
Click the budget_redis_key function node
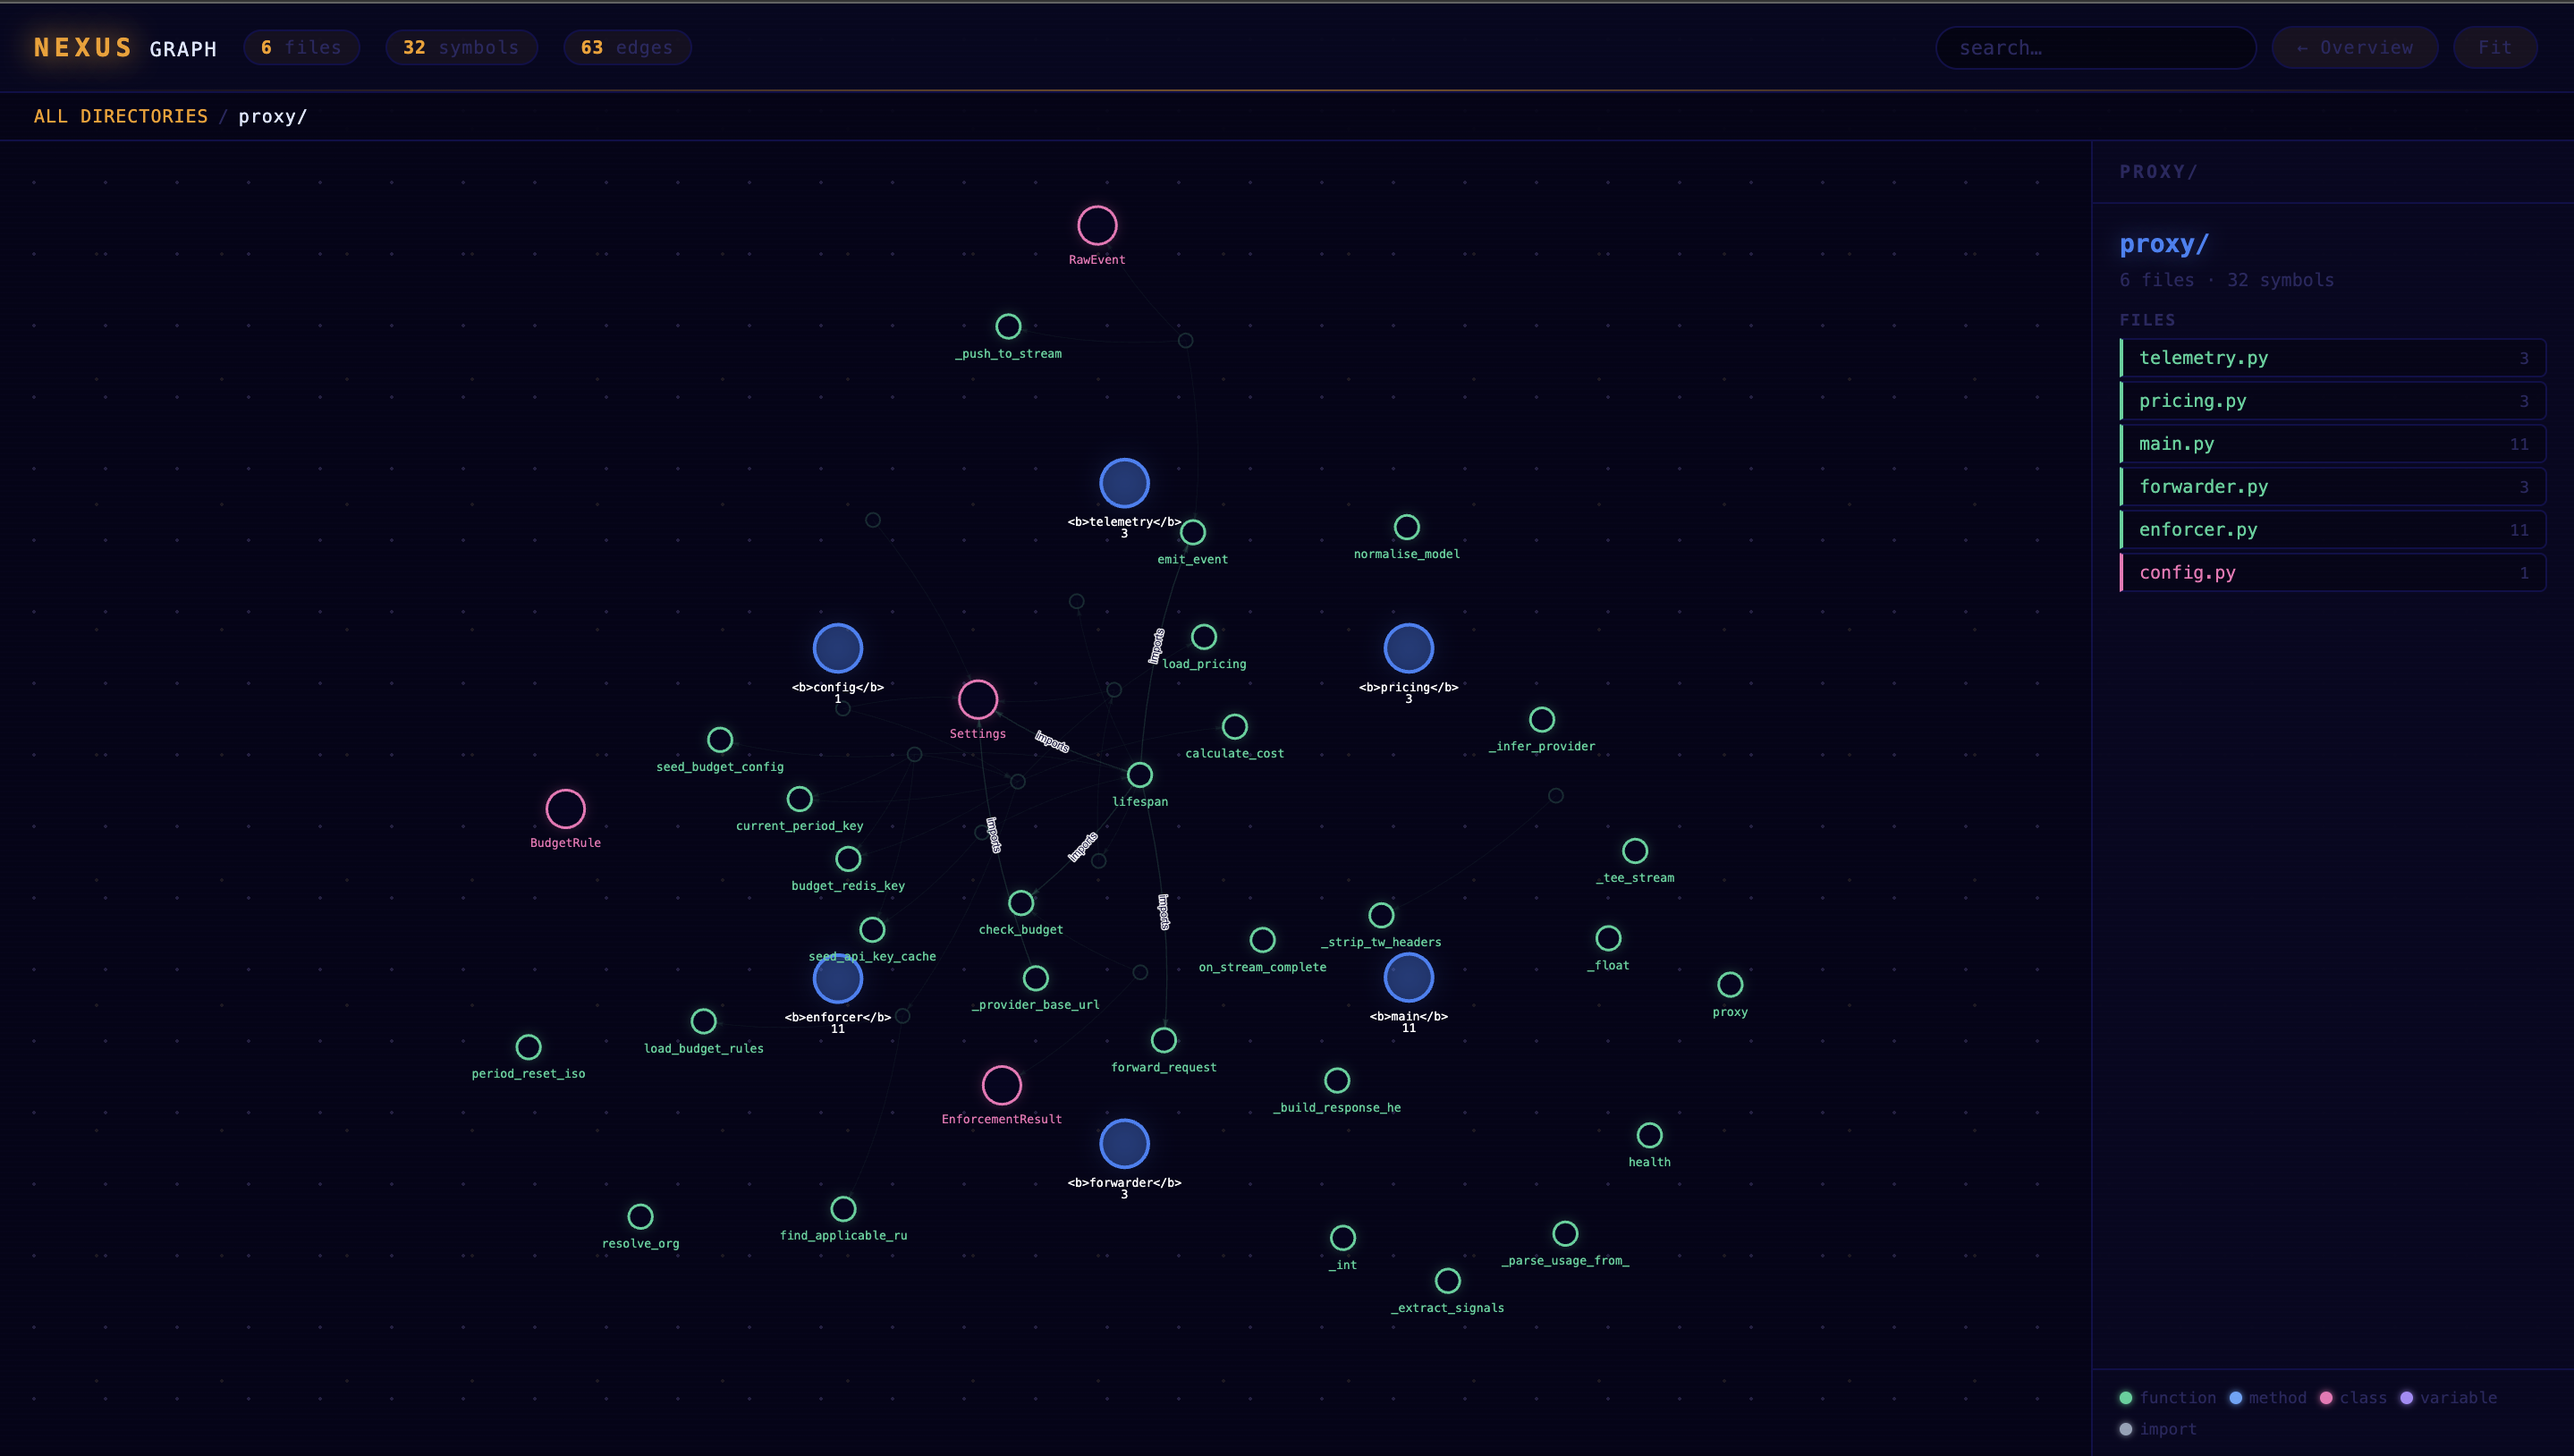click(848, 859)
